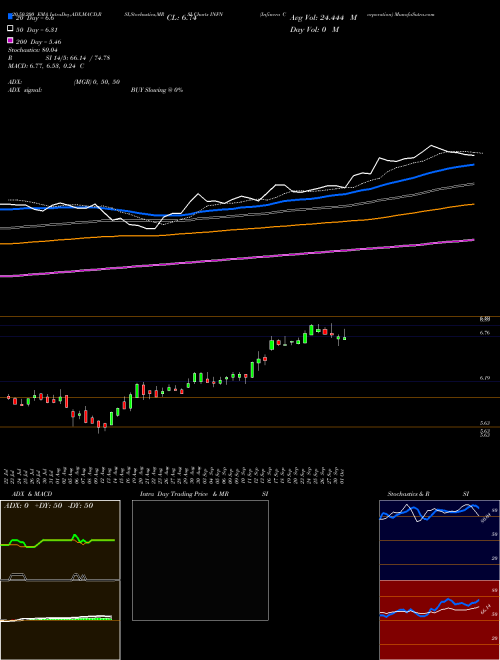Click the blue Stochastics chart panel
The width and height of the screenshot is (500, 660).
coord(439,540)
